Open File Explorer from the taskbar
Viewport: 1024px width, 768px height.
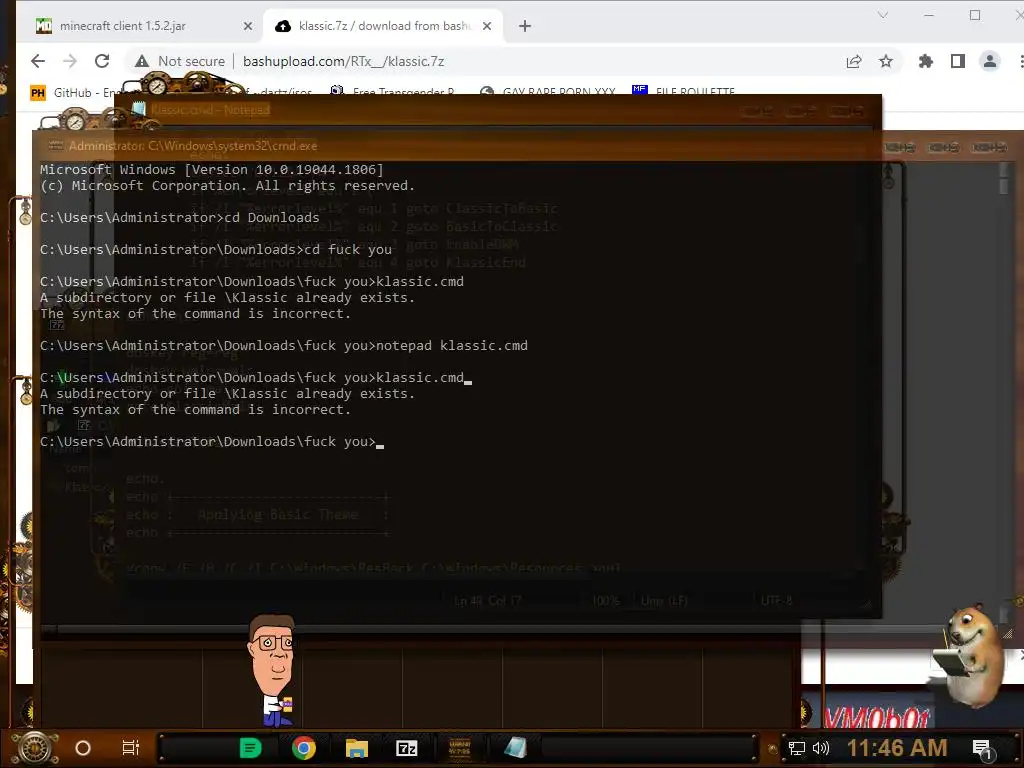[x=357, y=748]
